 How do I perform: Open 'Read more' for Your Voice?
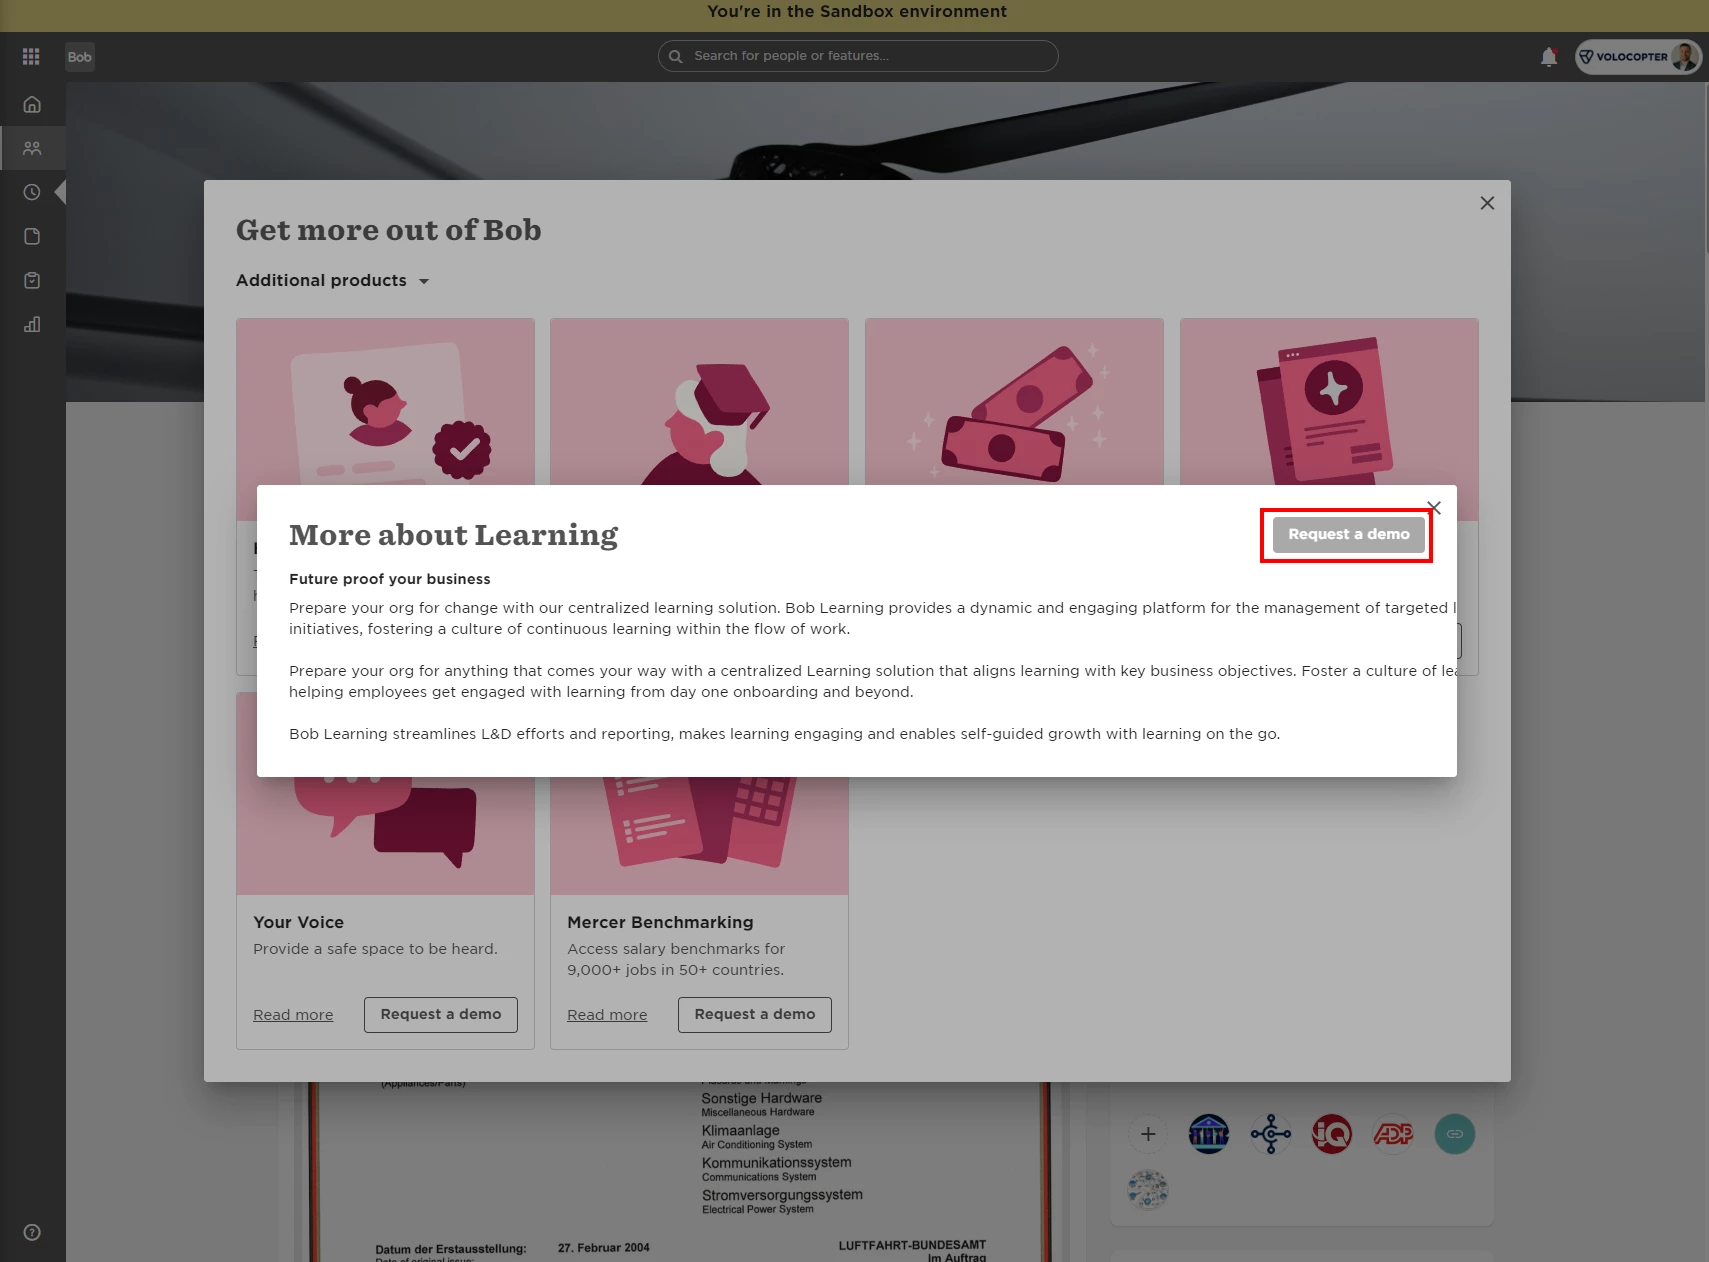click(293, 1014)
